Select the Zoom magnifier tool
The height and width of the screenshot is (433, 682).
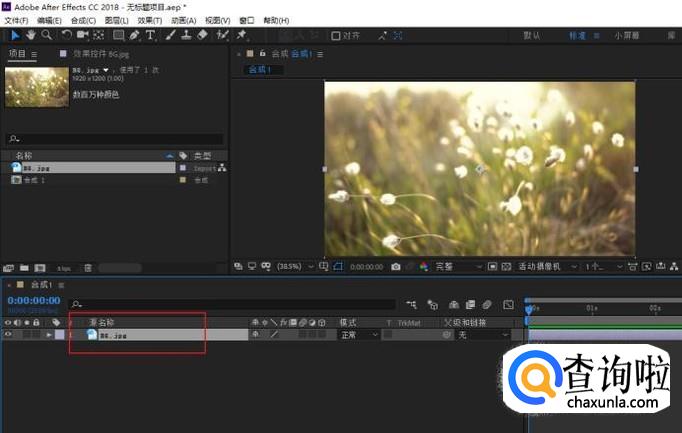(47, 35)
